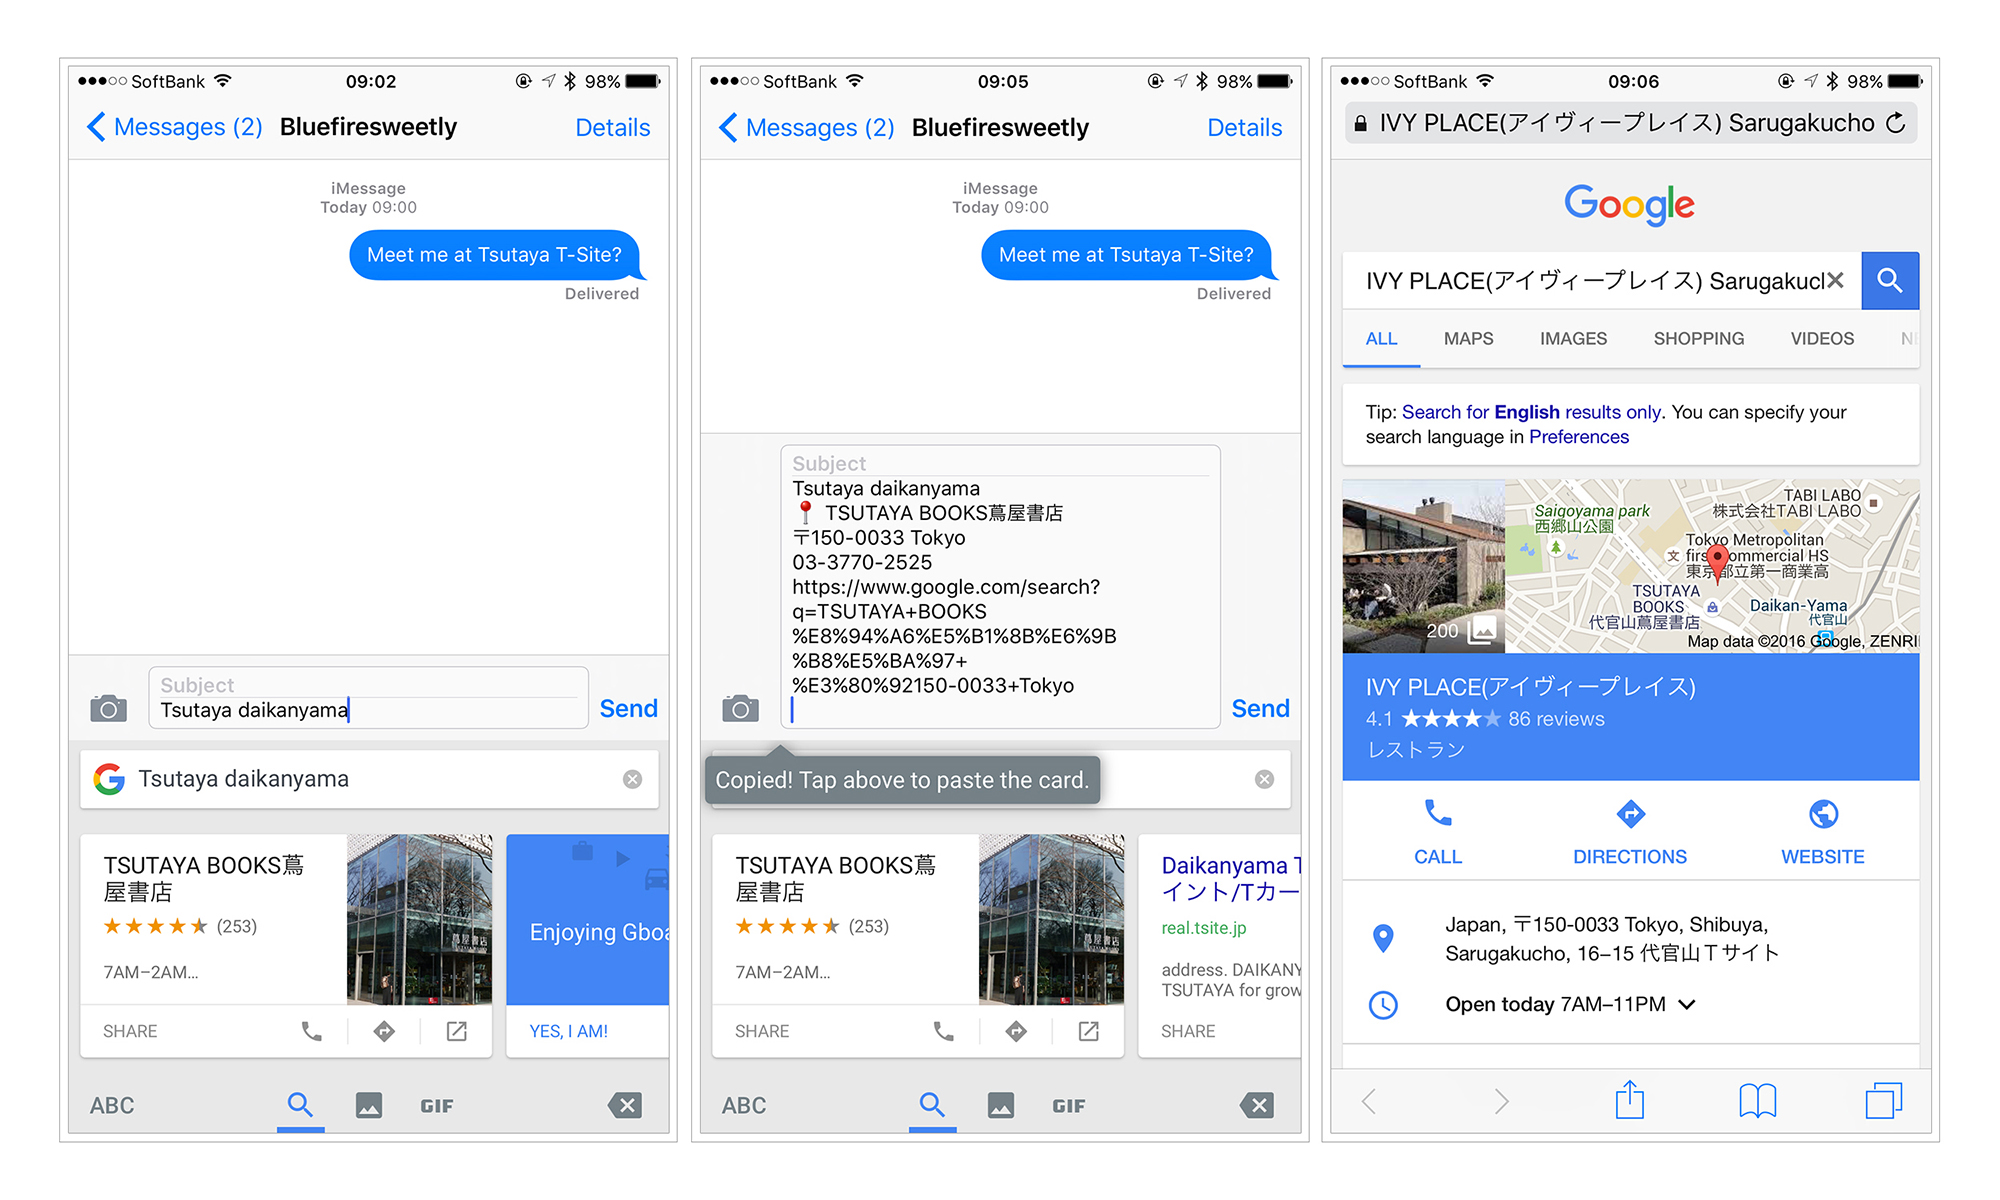The height and width of the screenshot is (1200, 2000).
Task: Tap Safari forward arrow
Action: [x=1500, y=1101]
